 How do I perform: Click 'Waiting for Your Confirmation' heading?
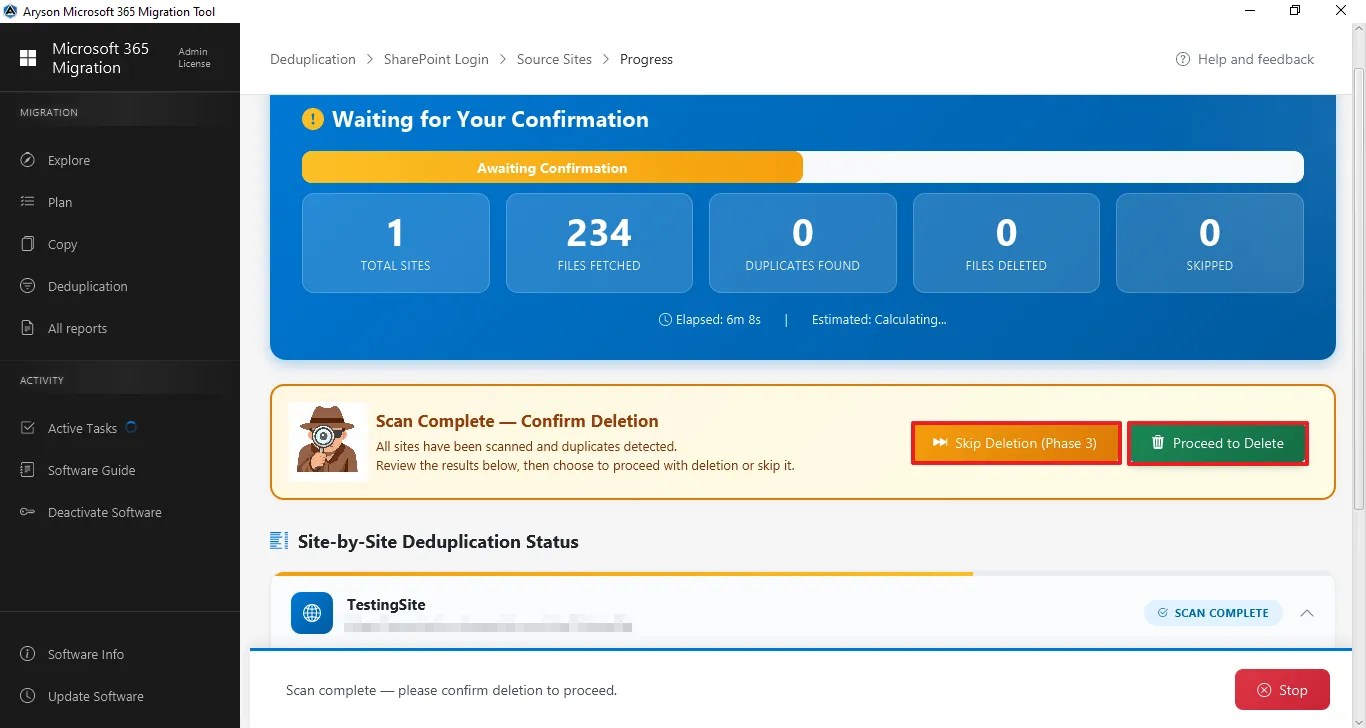pyautogui.click(x=490, y=120)
